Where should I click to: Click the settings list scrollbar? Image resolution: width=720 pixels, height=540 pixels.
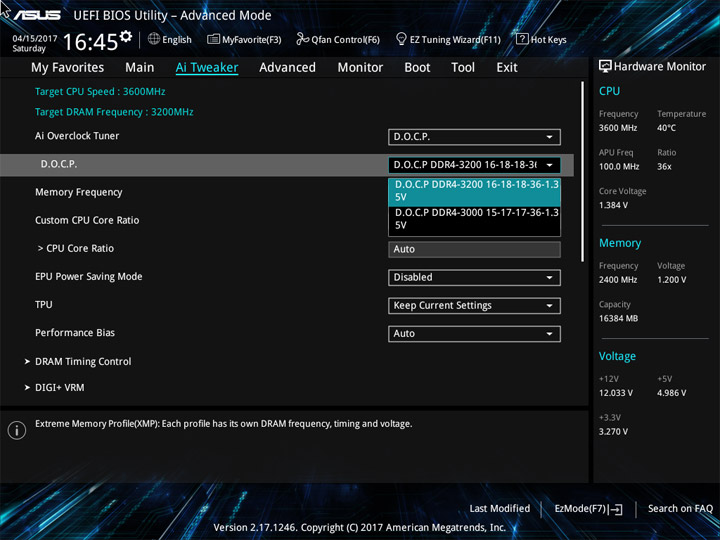582,172
